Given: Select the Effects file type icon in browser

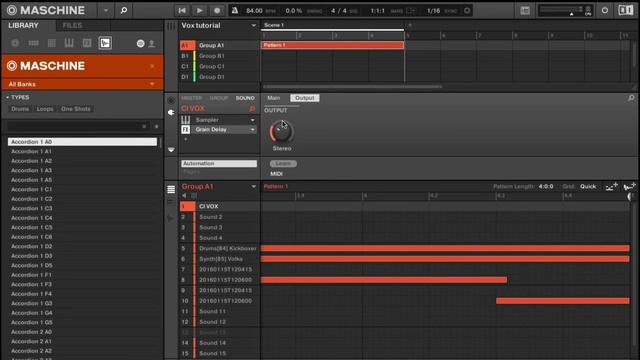Looking at the screenshot, I should click(x=87, y=43).
